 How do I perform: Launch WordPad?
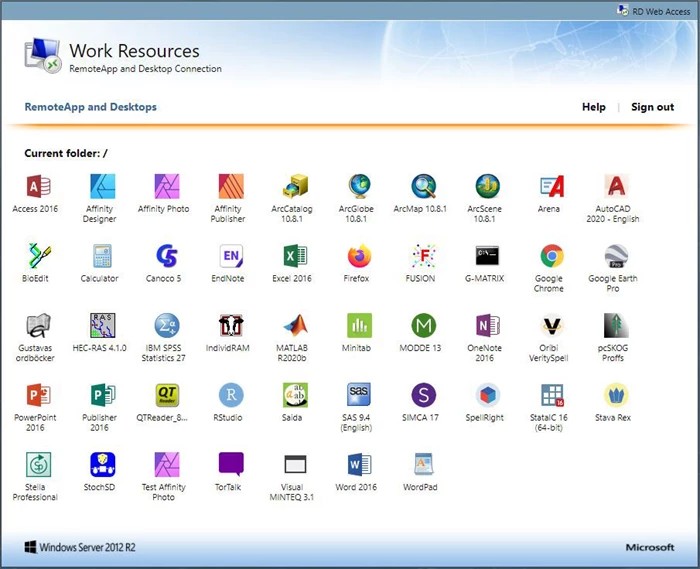tap(423, 465)
